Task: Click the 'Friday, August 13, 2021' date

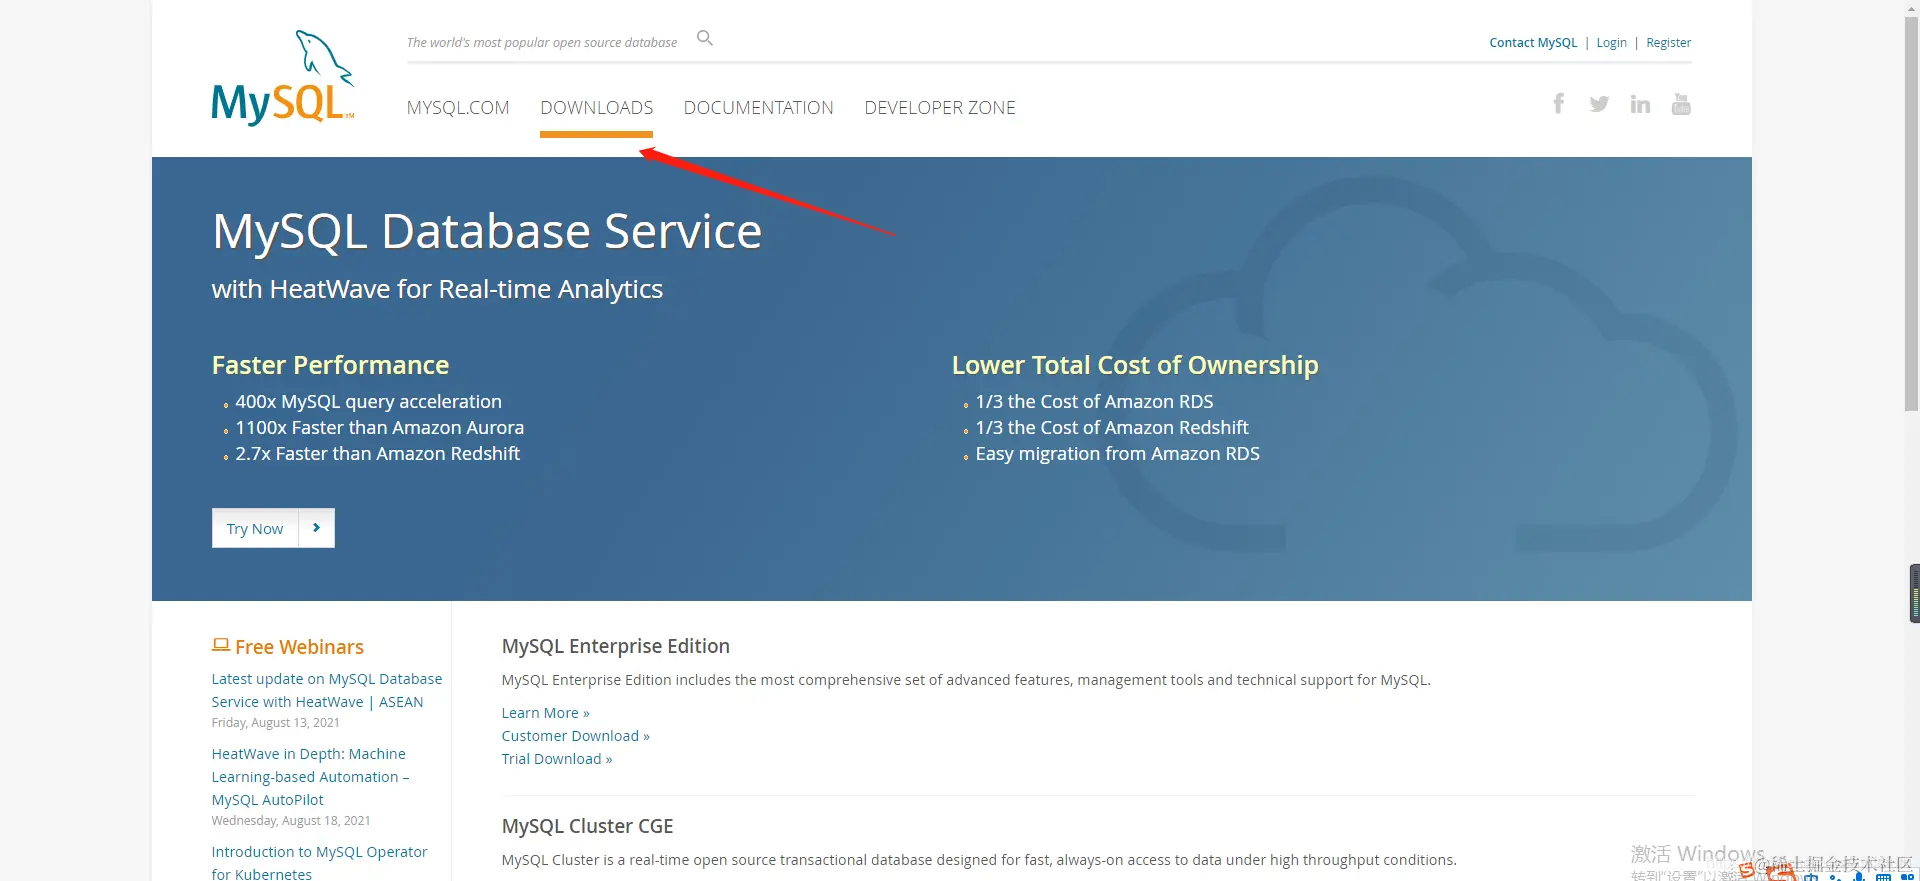Action: [x=275, y=723]
